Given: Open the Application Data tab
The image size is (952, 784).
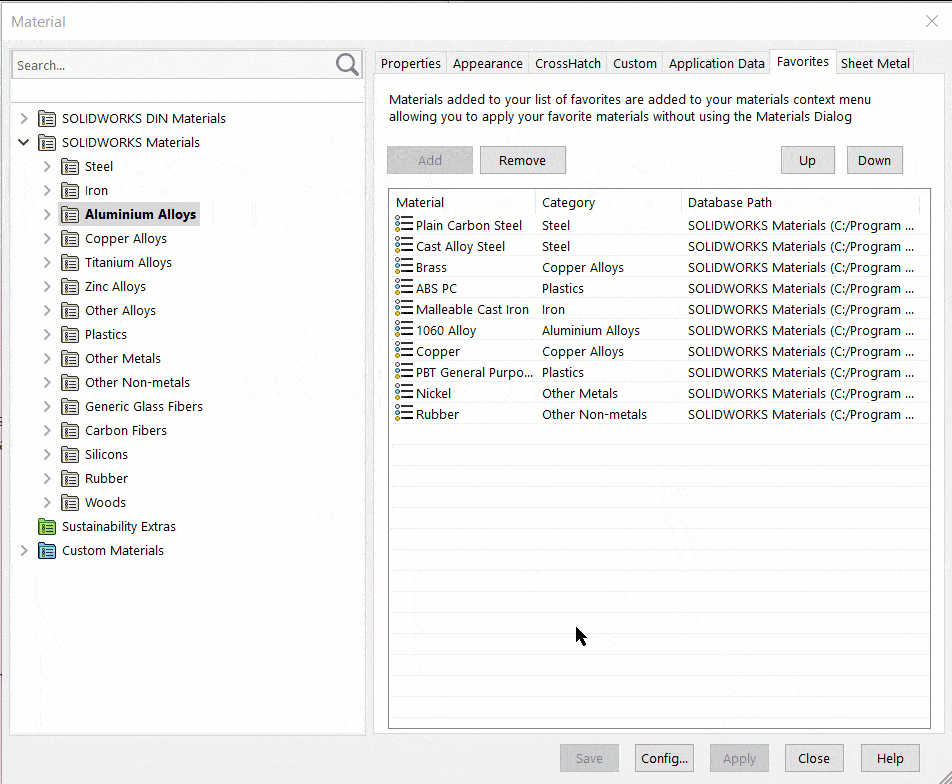Looking at the screenshot, I should coord(716,63).
